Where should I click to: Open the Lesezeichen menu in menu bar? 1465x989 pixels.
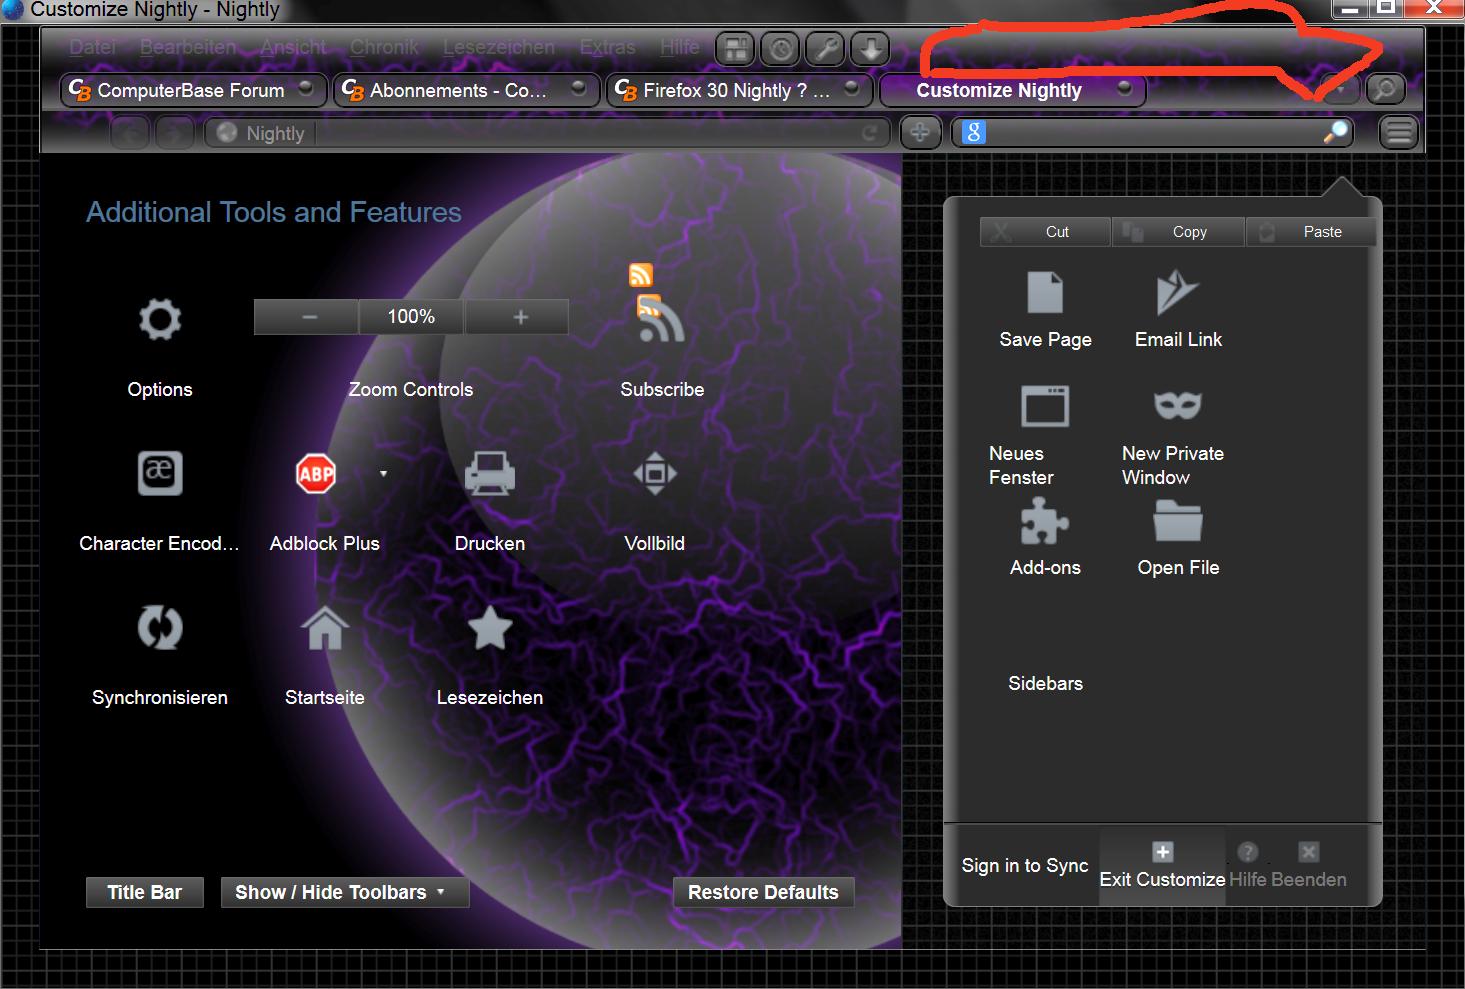[499, 47]
